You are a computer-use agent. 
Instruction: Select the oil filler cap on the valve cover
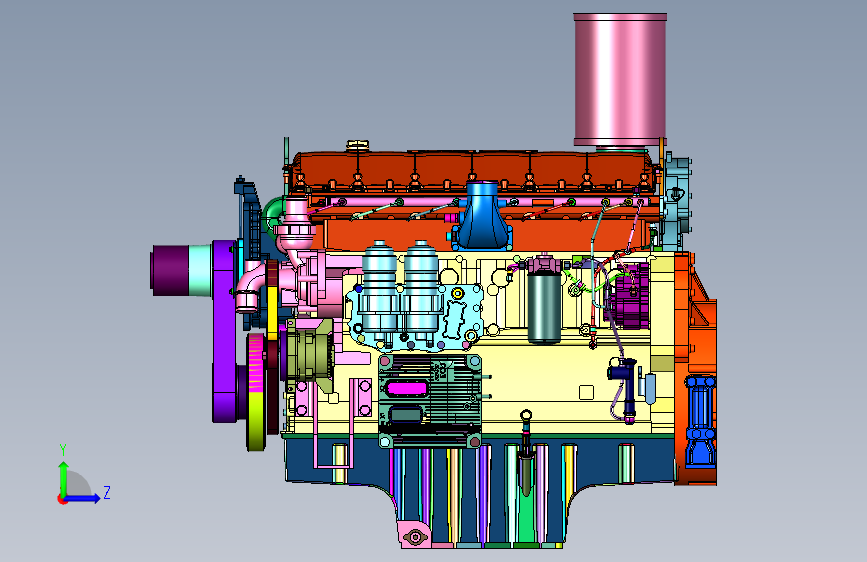(357, 145)
